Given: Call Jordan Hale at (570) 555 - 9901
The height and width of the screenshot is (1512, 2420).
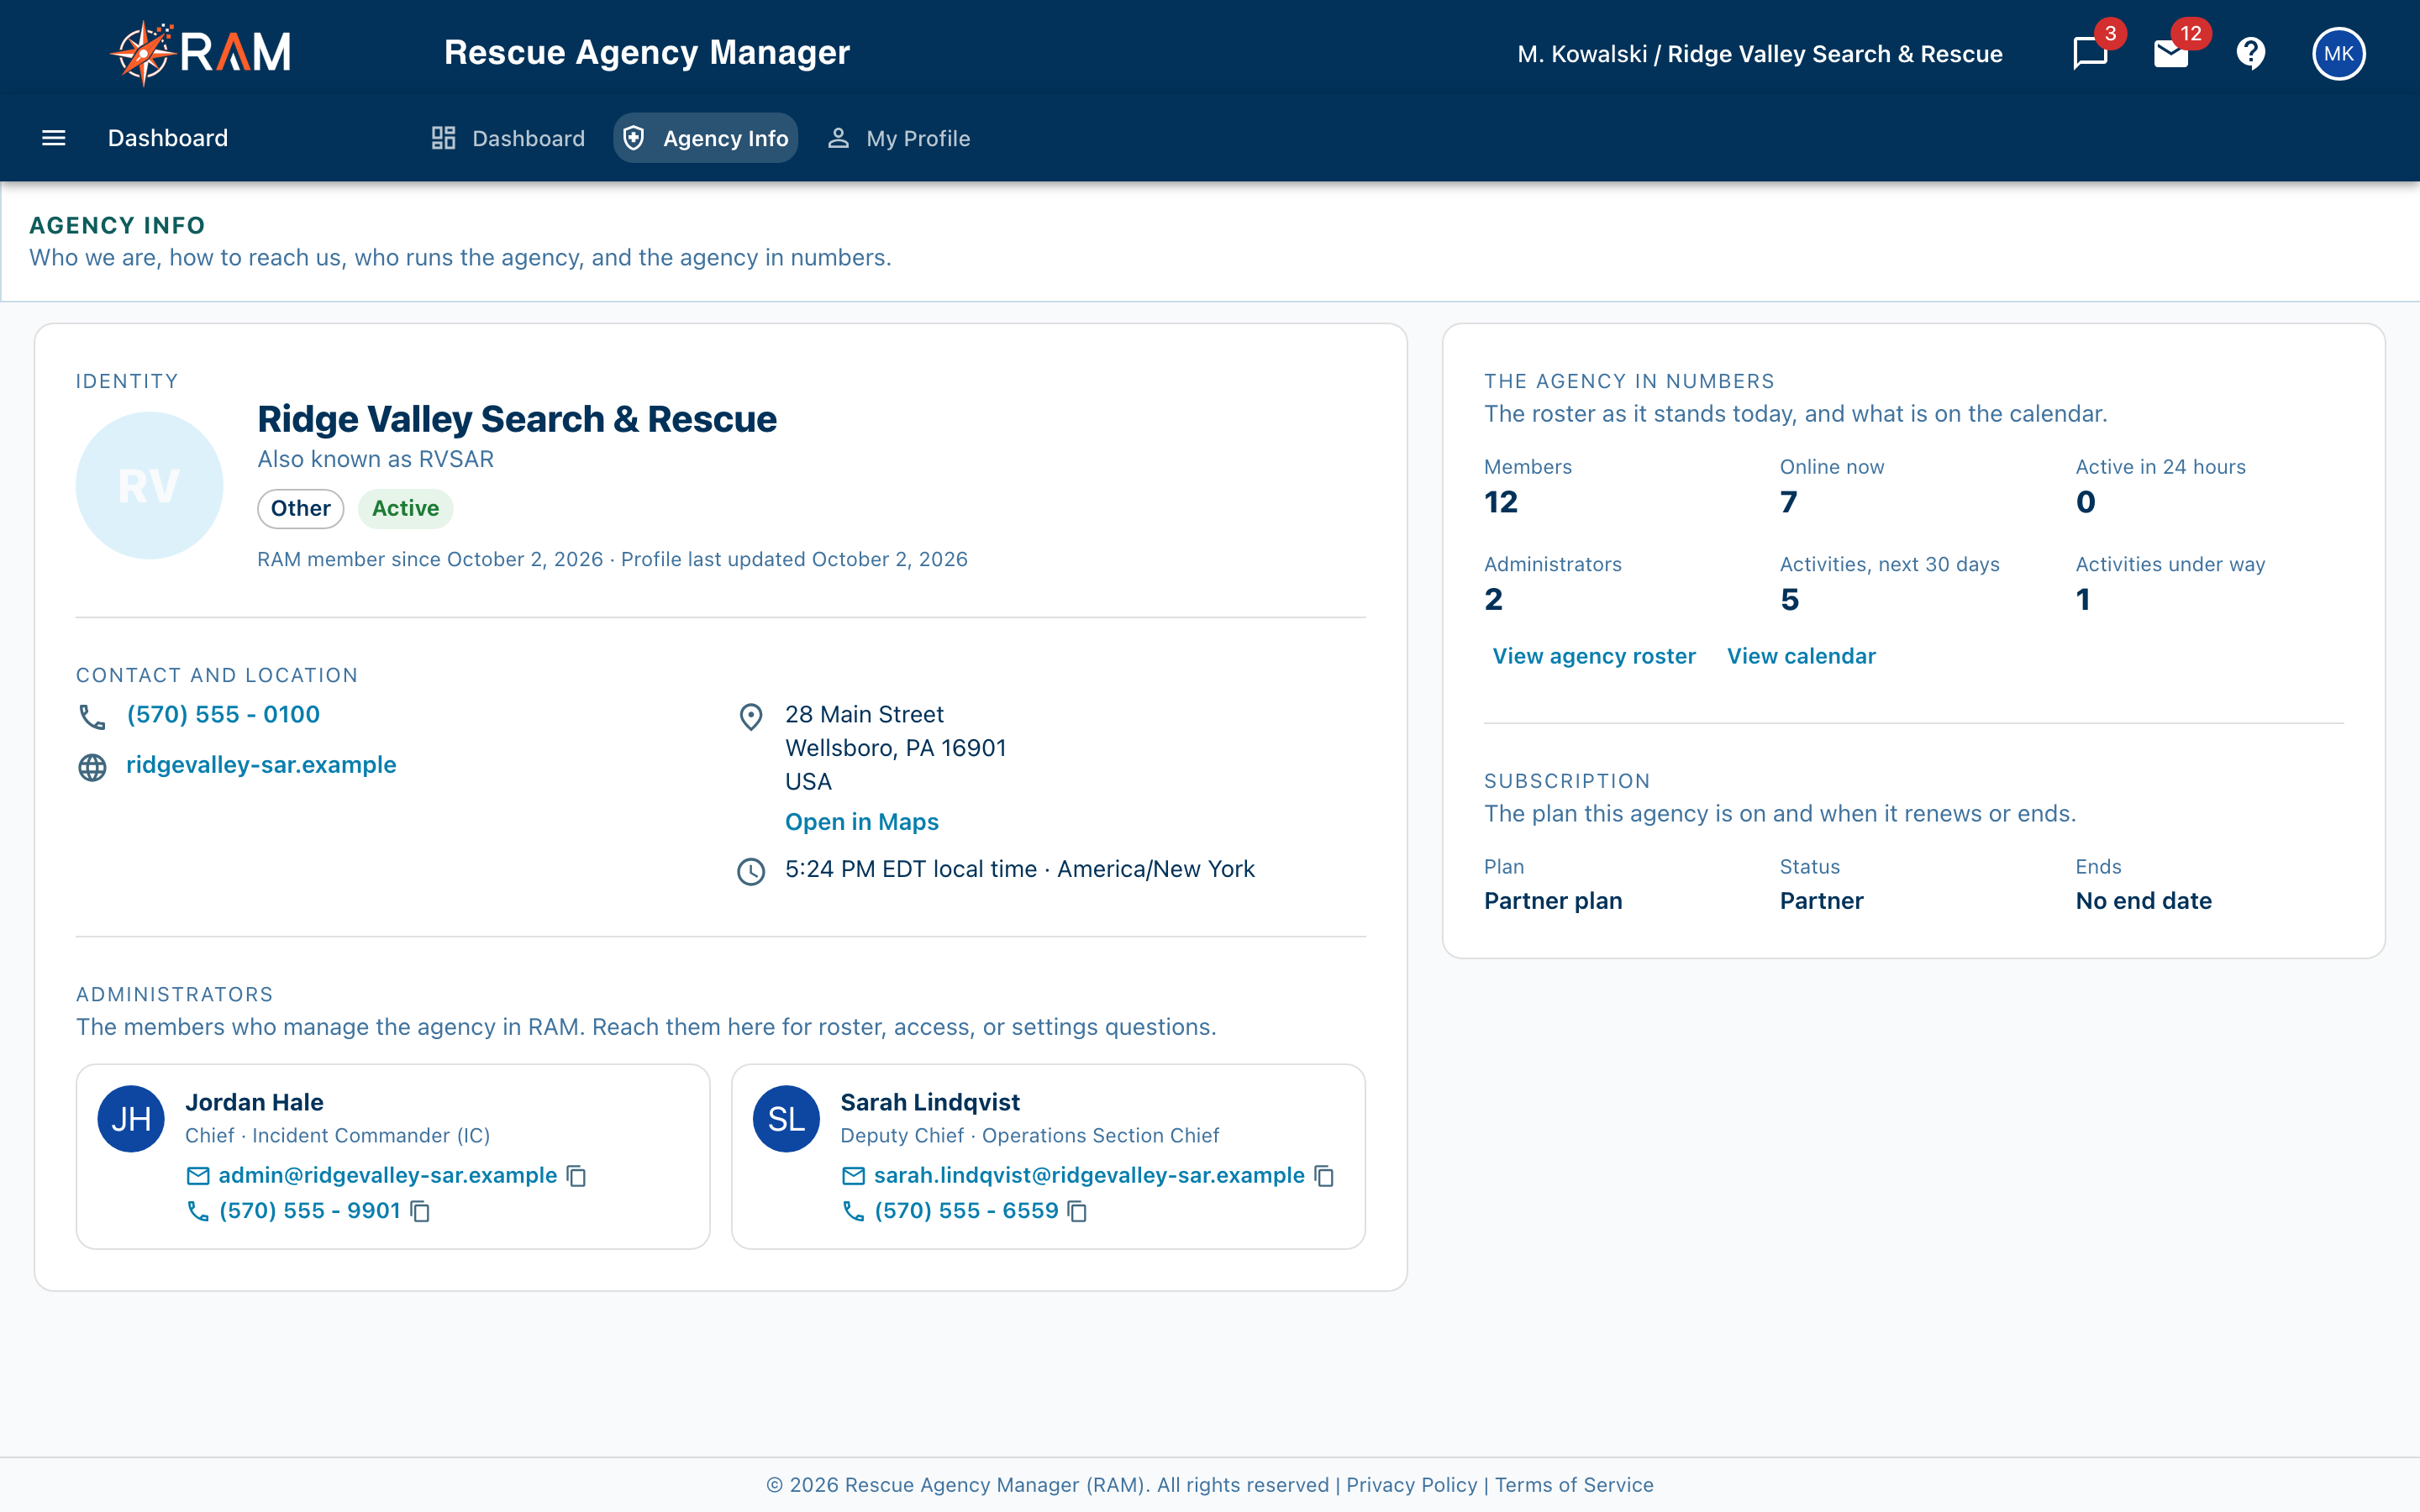Looking at the screenshot, I should (310, 1211).
